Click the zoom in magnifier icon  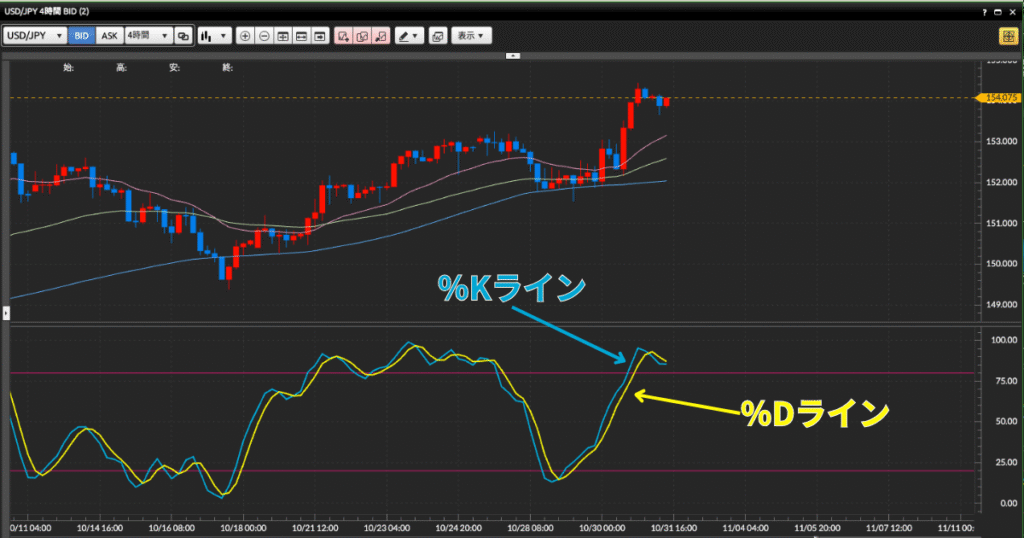(245, 36)
